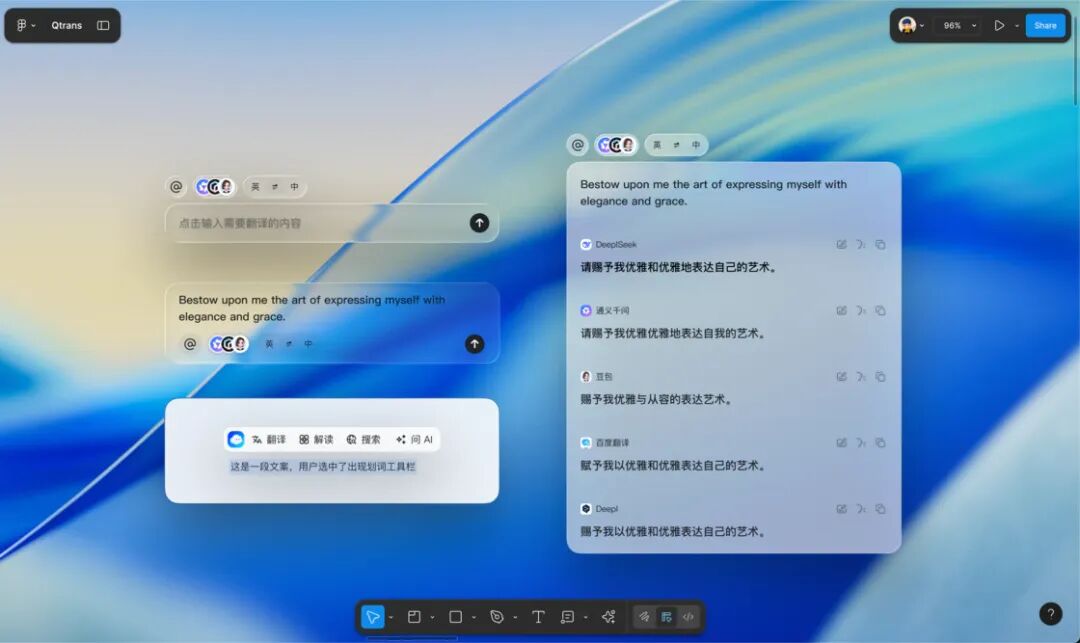Click the 百度翻译 label
The image size is (1080, 643).
pyautogui.click(x=612, y=443)
